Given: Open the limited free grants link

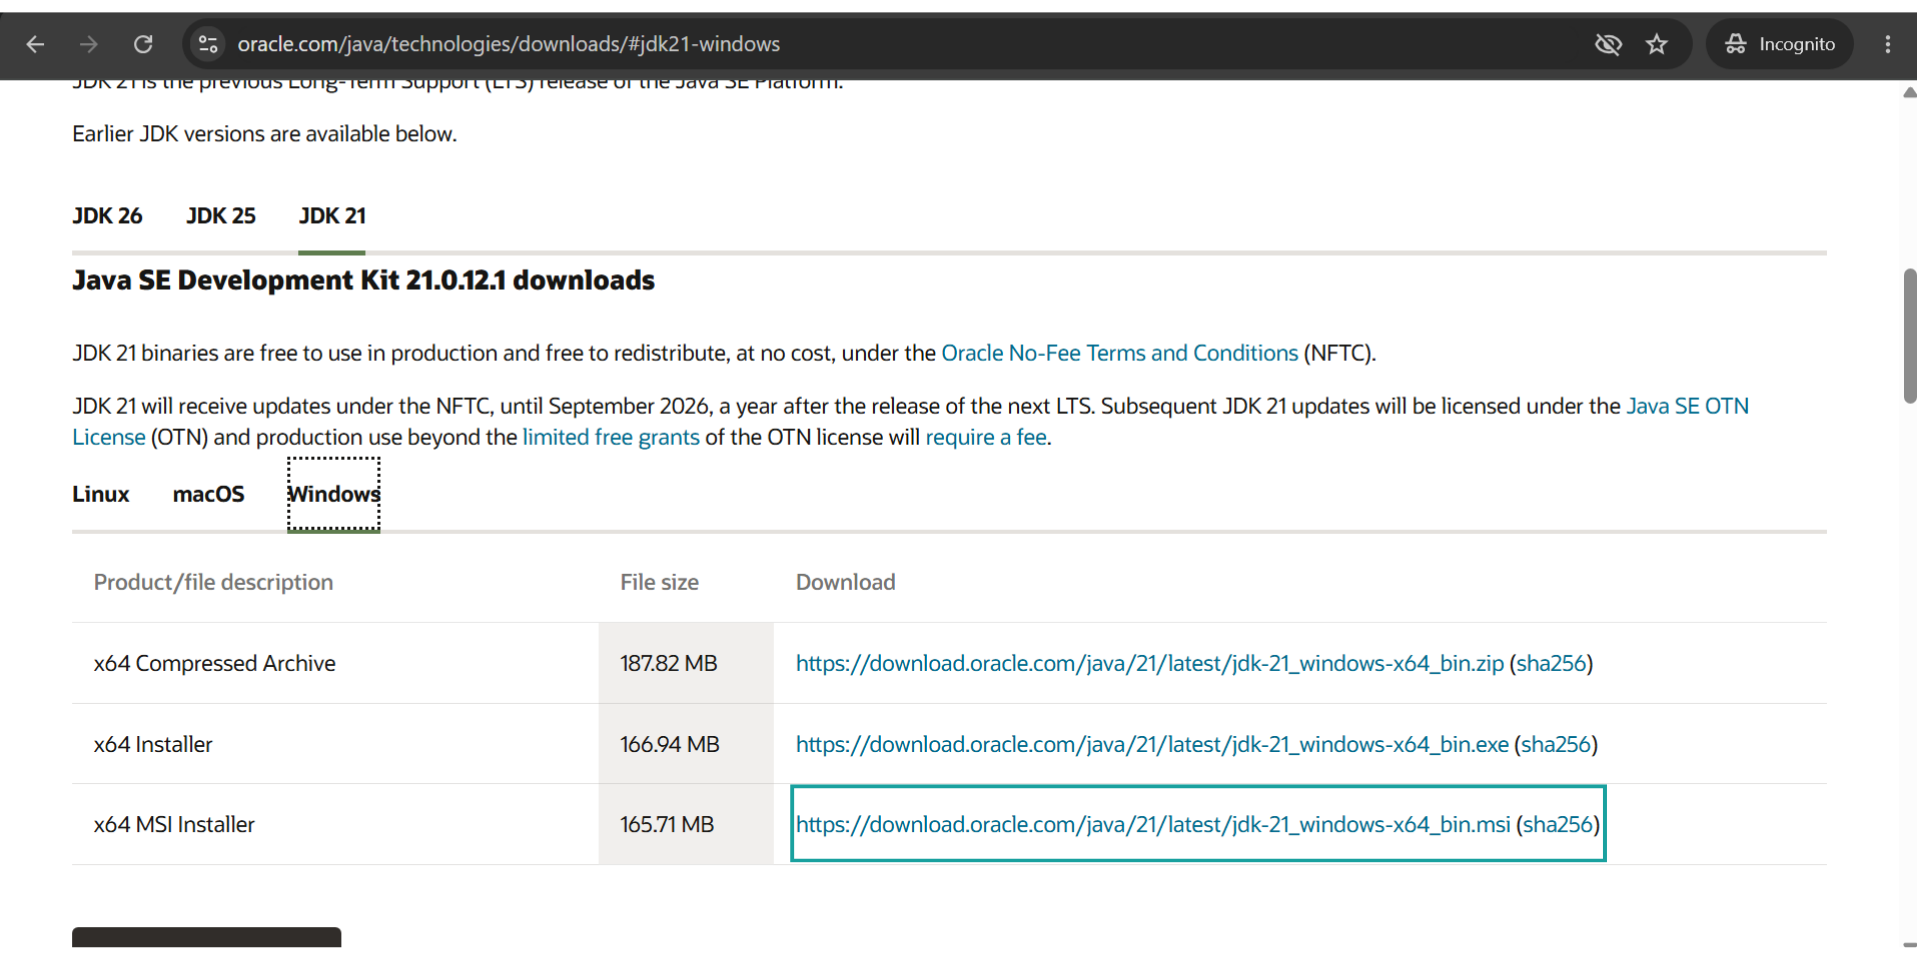Looking at the screenshot, I should (611, 437).
